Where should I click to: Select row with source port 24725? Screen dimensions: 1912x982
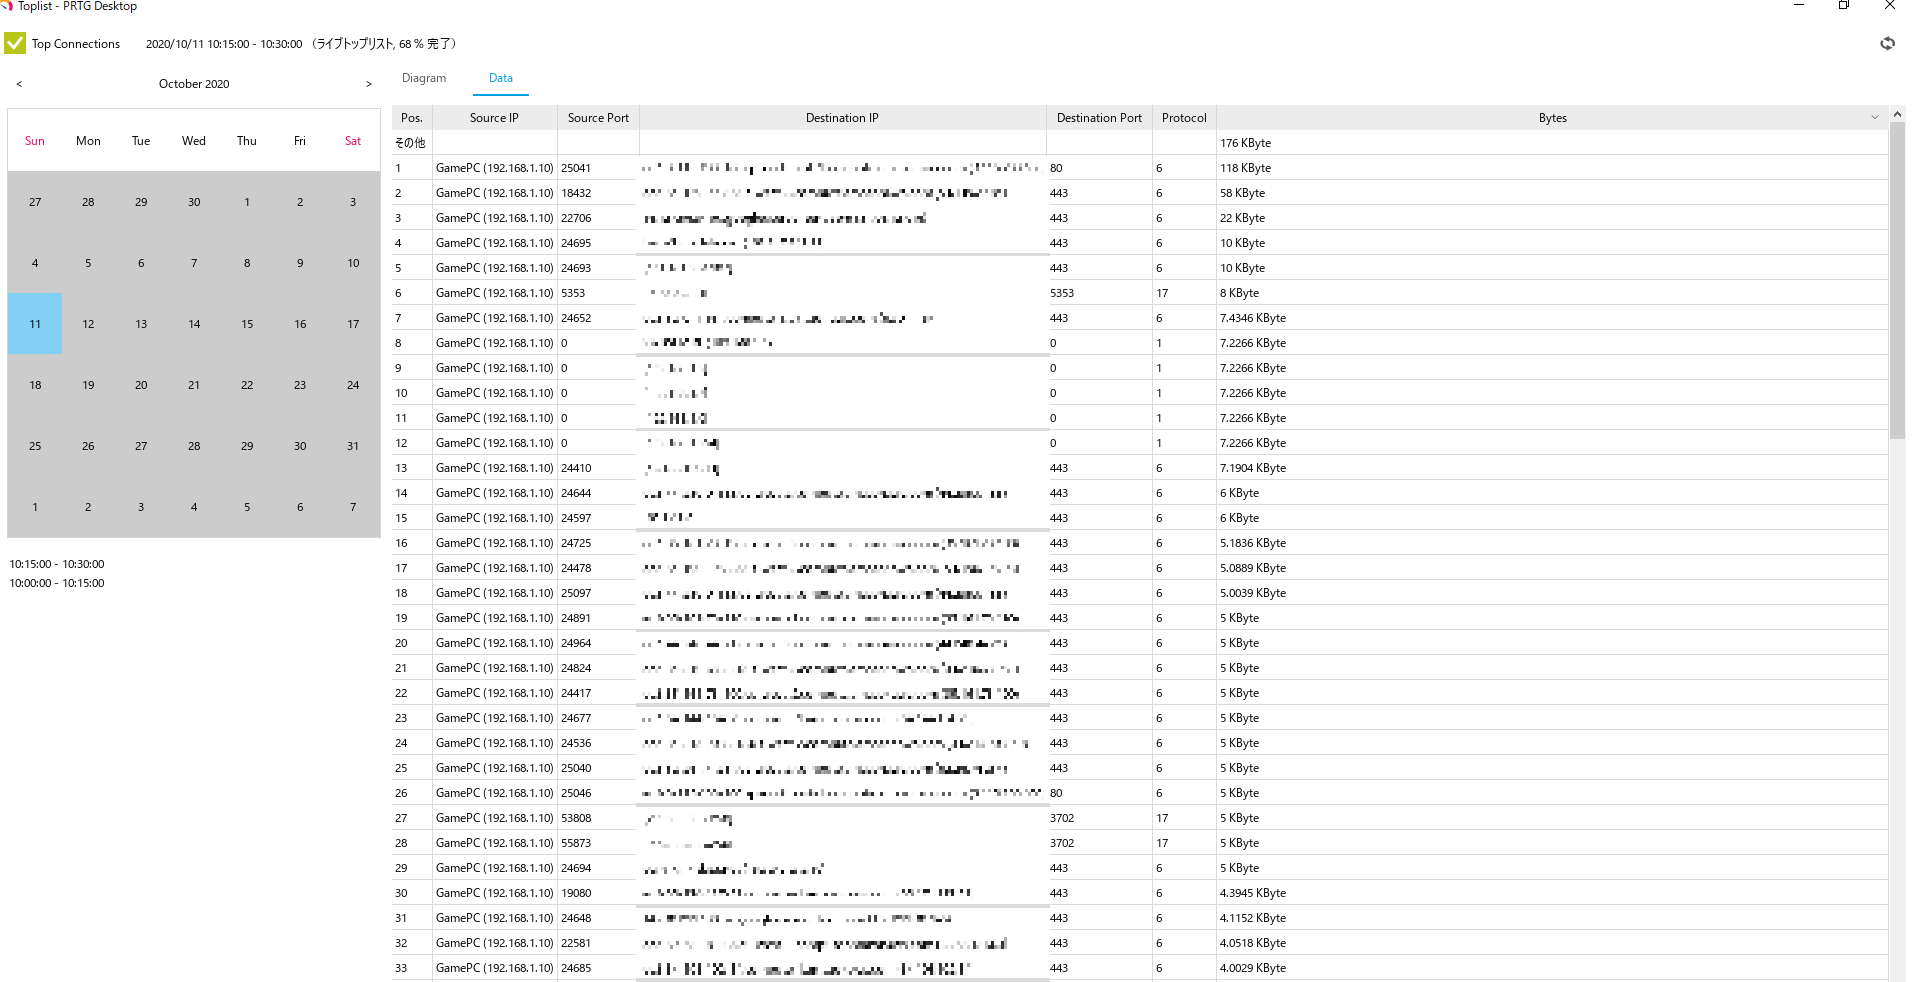(x=1140, y=543)
